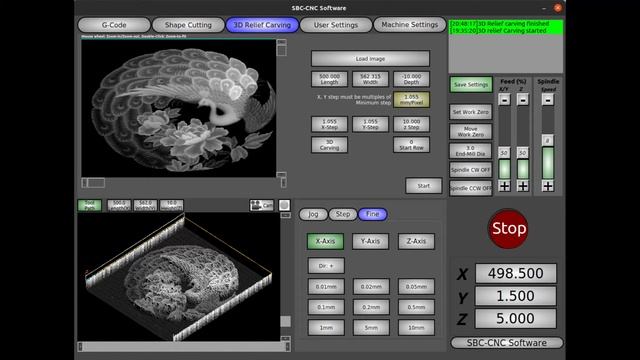Screen dimensions: 640x360
Task: Pick the 0.02mm step size
Action: 371,287
